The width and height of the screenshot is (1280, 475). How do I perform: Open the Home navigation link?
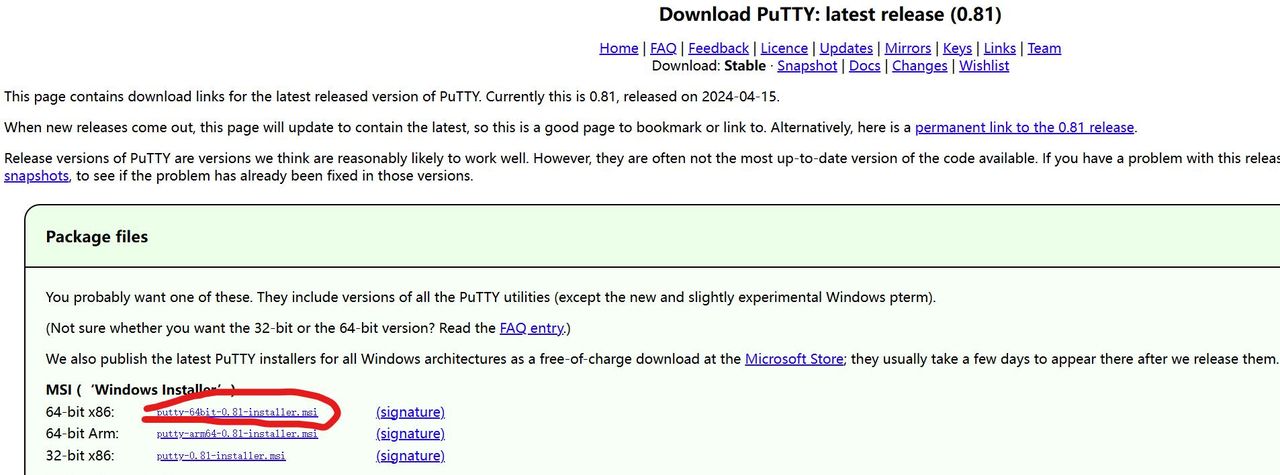click(x=618, y=48)
